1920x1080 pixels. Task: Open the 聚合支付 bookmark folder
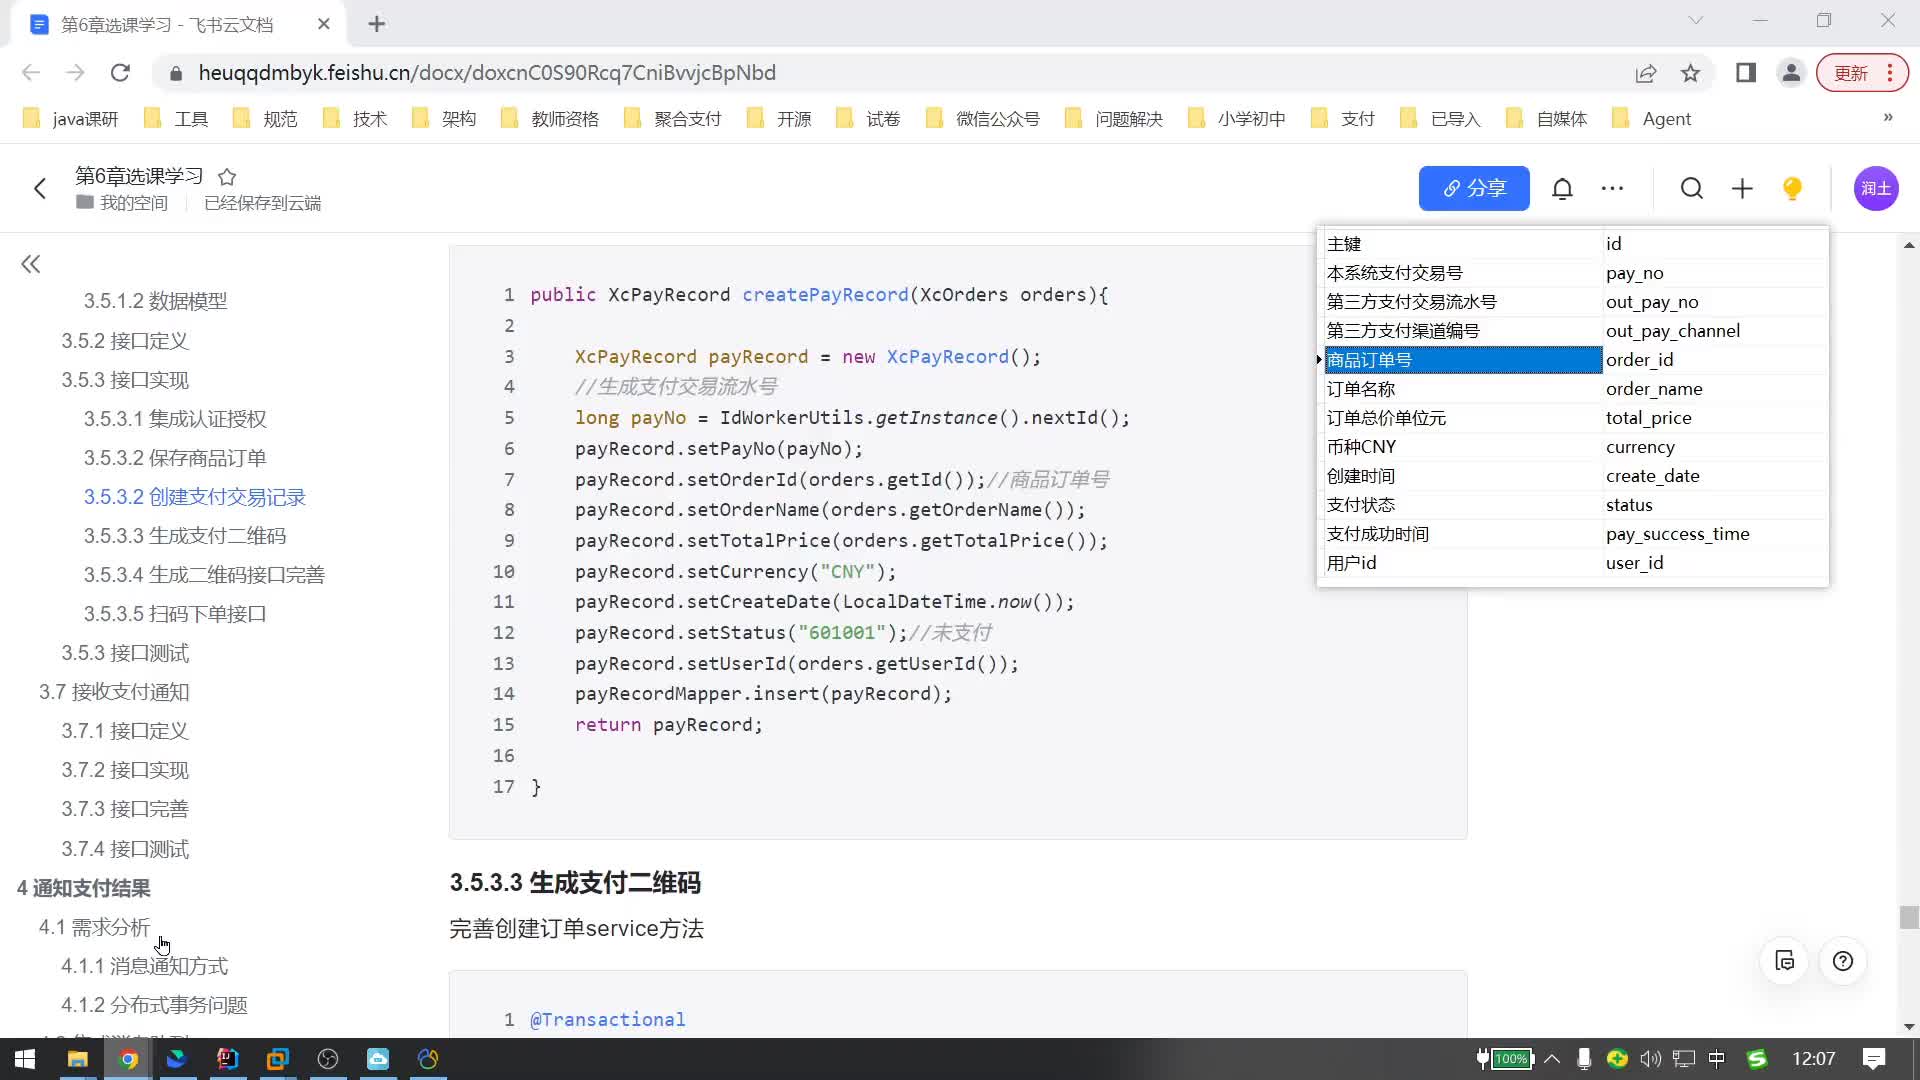pyautogui.click(x=672, y=119)
